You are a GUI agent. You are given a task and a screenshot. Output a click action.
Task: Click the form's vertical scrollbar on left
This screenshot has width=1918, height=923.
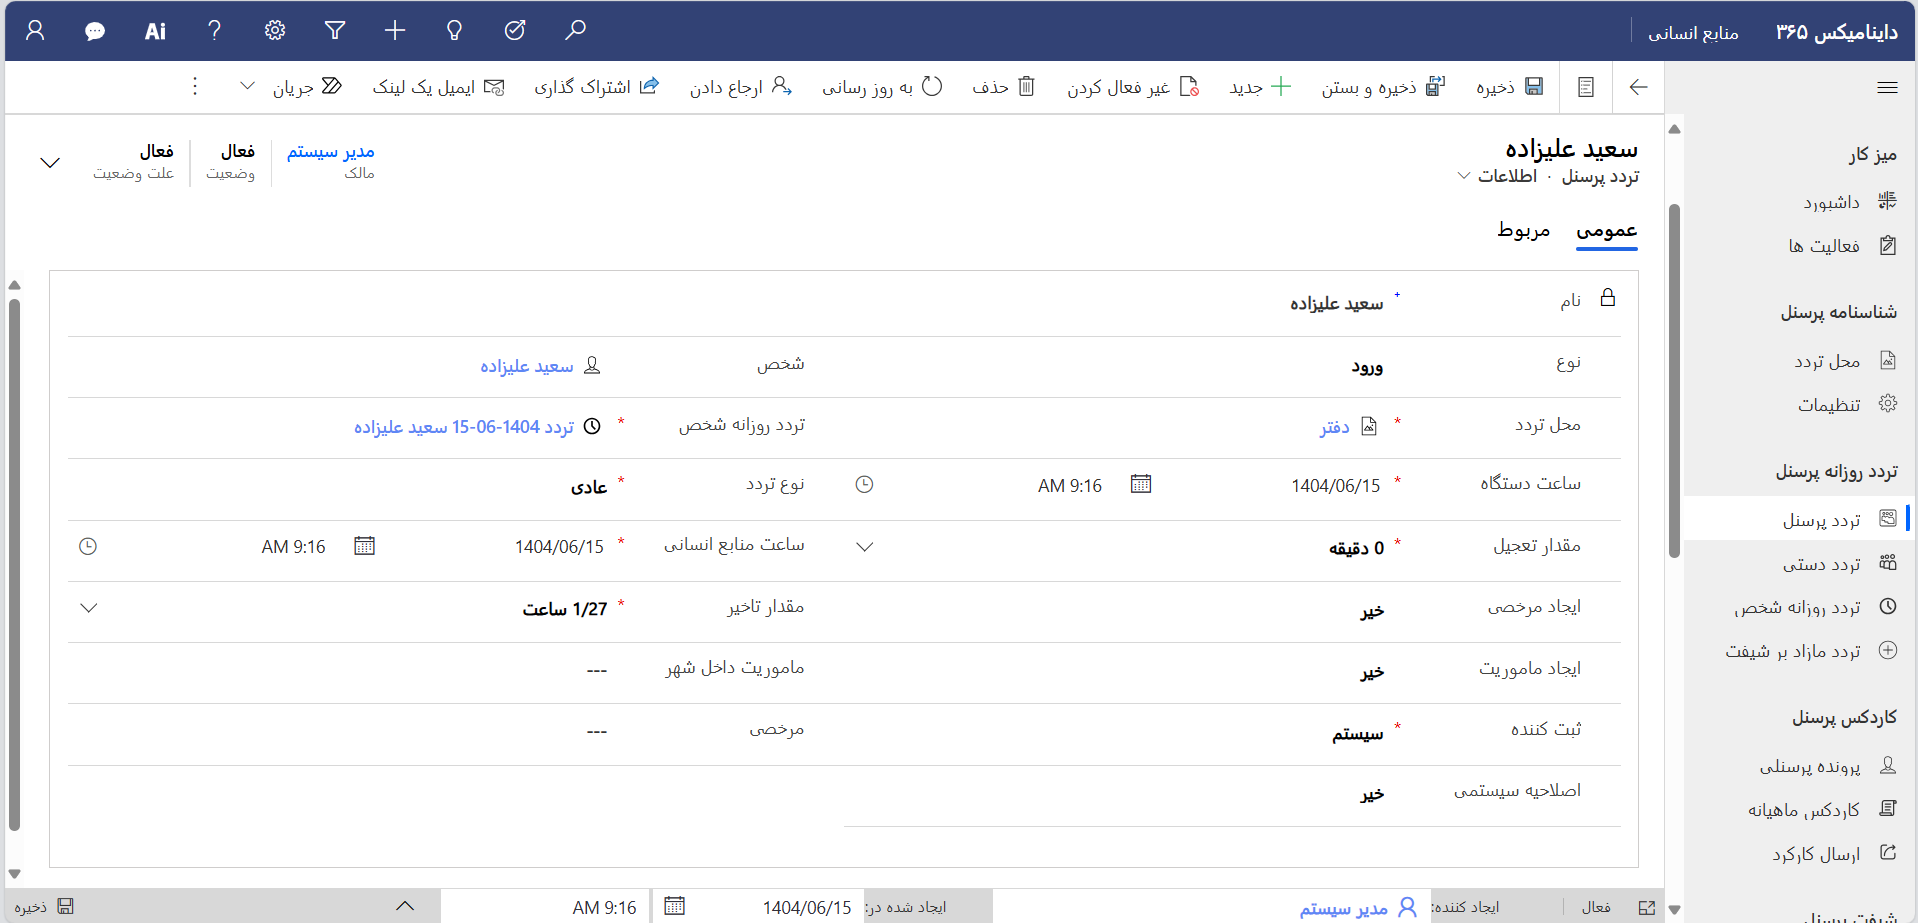coord(14,560)
